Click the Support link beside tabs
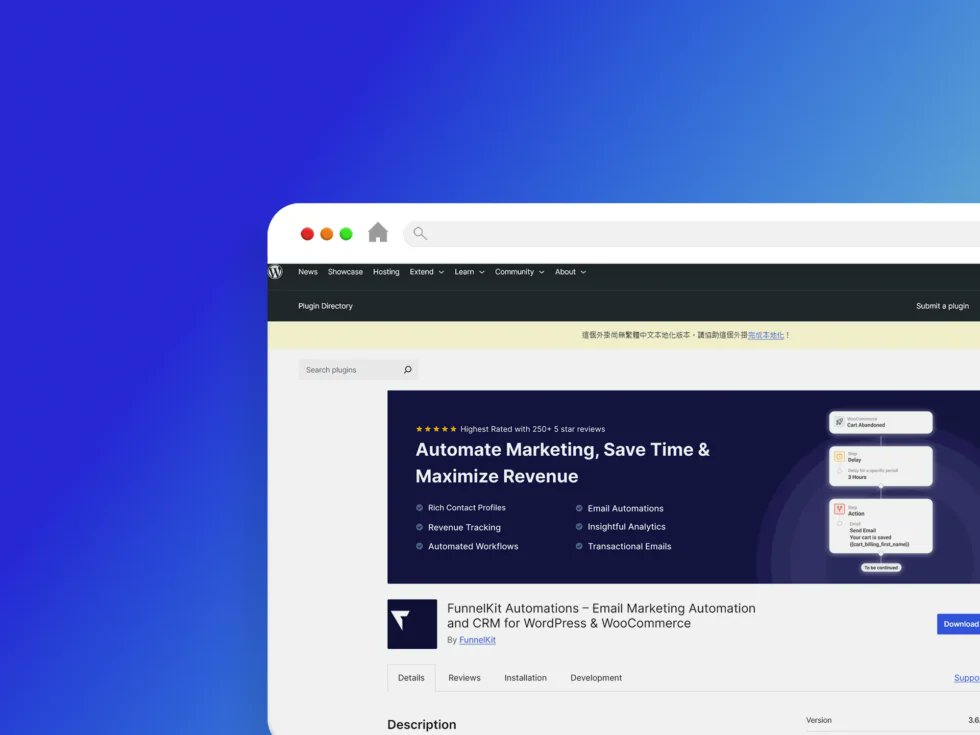980x735 pixels. (x=967, y=678)
